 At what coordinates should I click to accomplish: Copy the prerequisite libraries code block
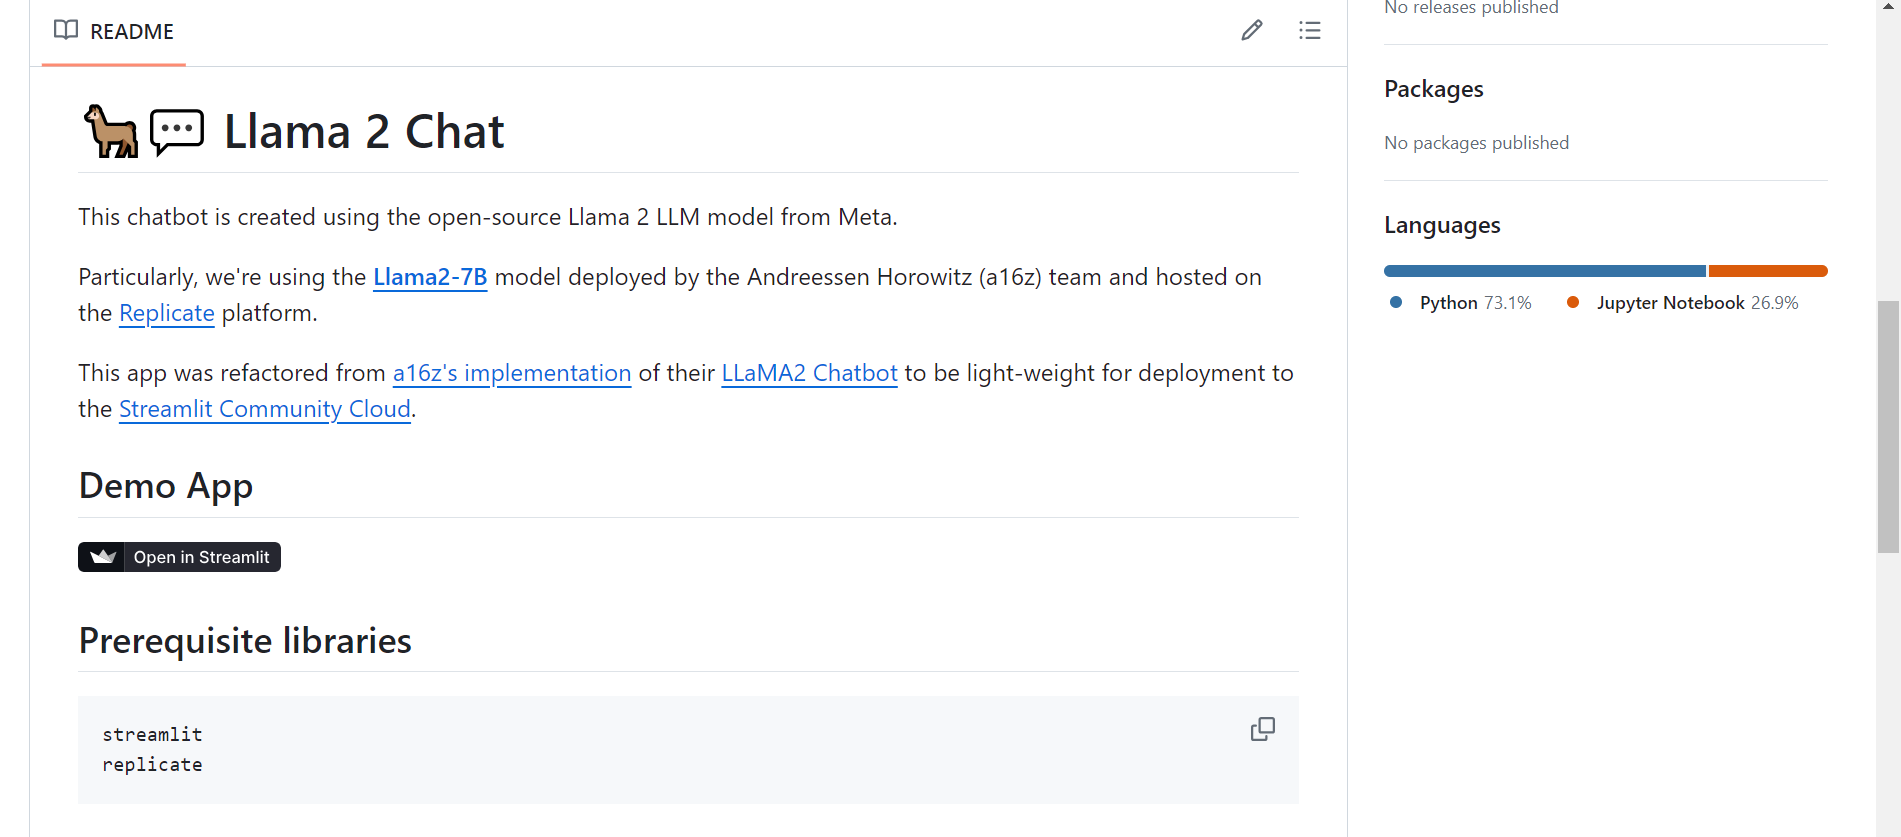pyautogui.click(x=1262, y=729)
